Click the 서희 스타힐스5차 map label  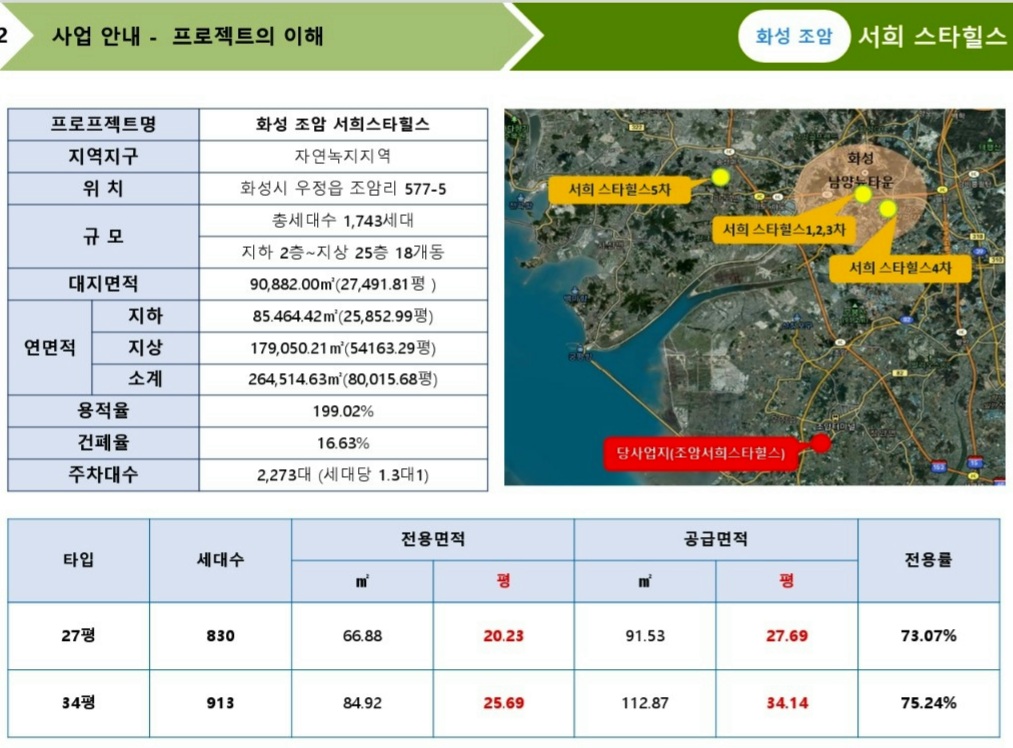[x=620, y=190]
